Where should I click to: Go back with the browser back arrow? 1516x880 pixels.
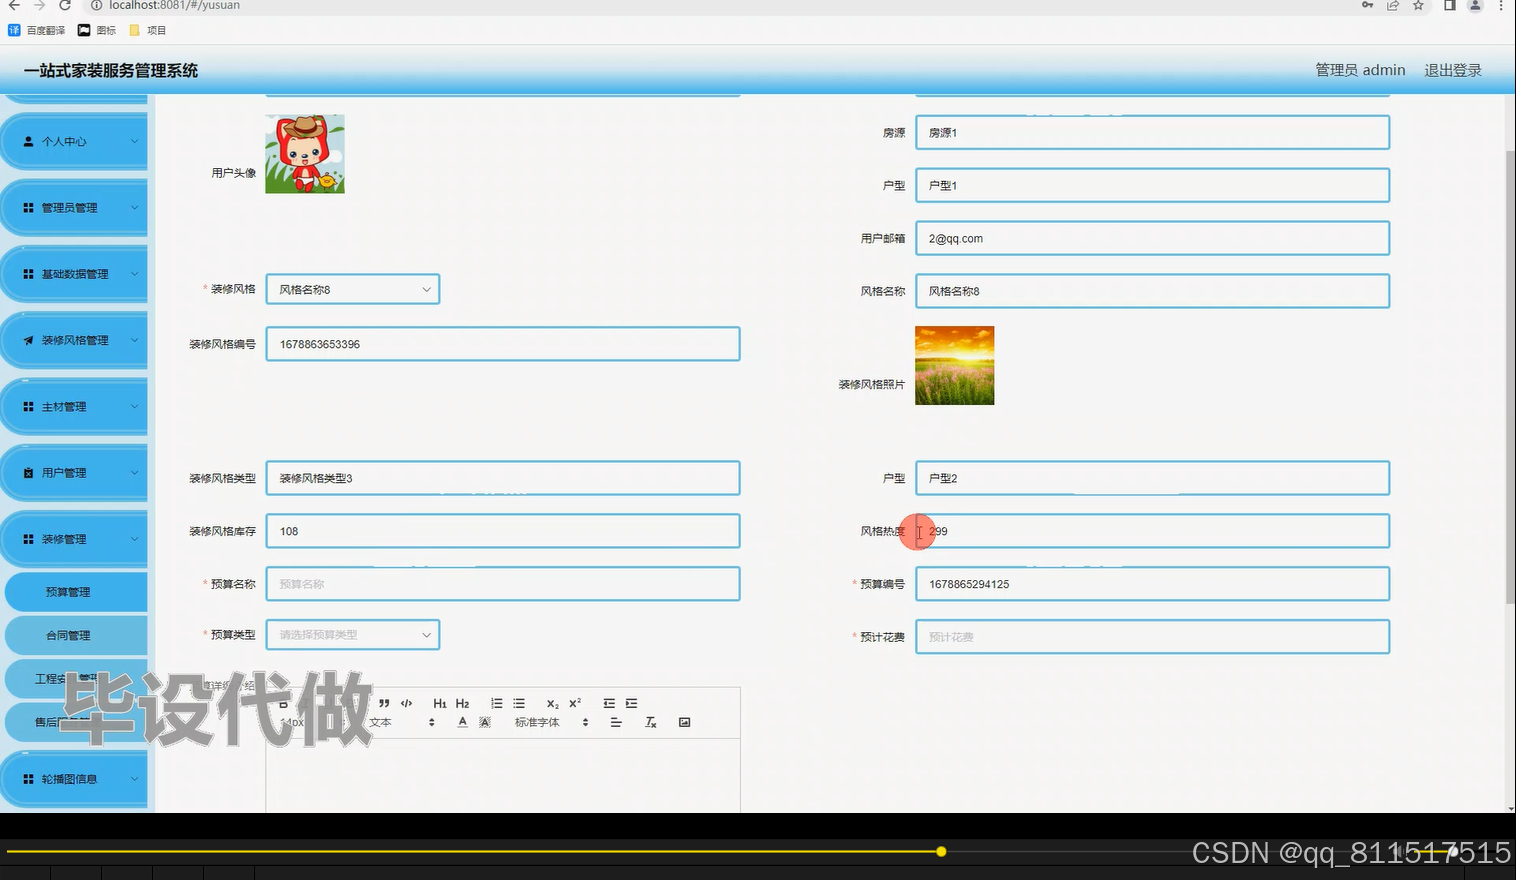point(14,5)
